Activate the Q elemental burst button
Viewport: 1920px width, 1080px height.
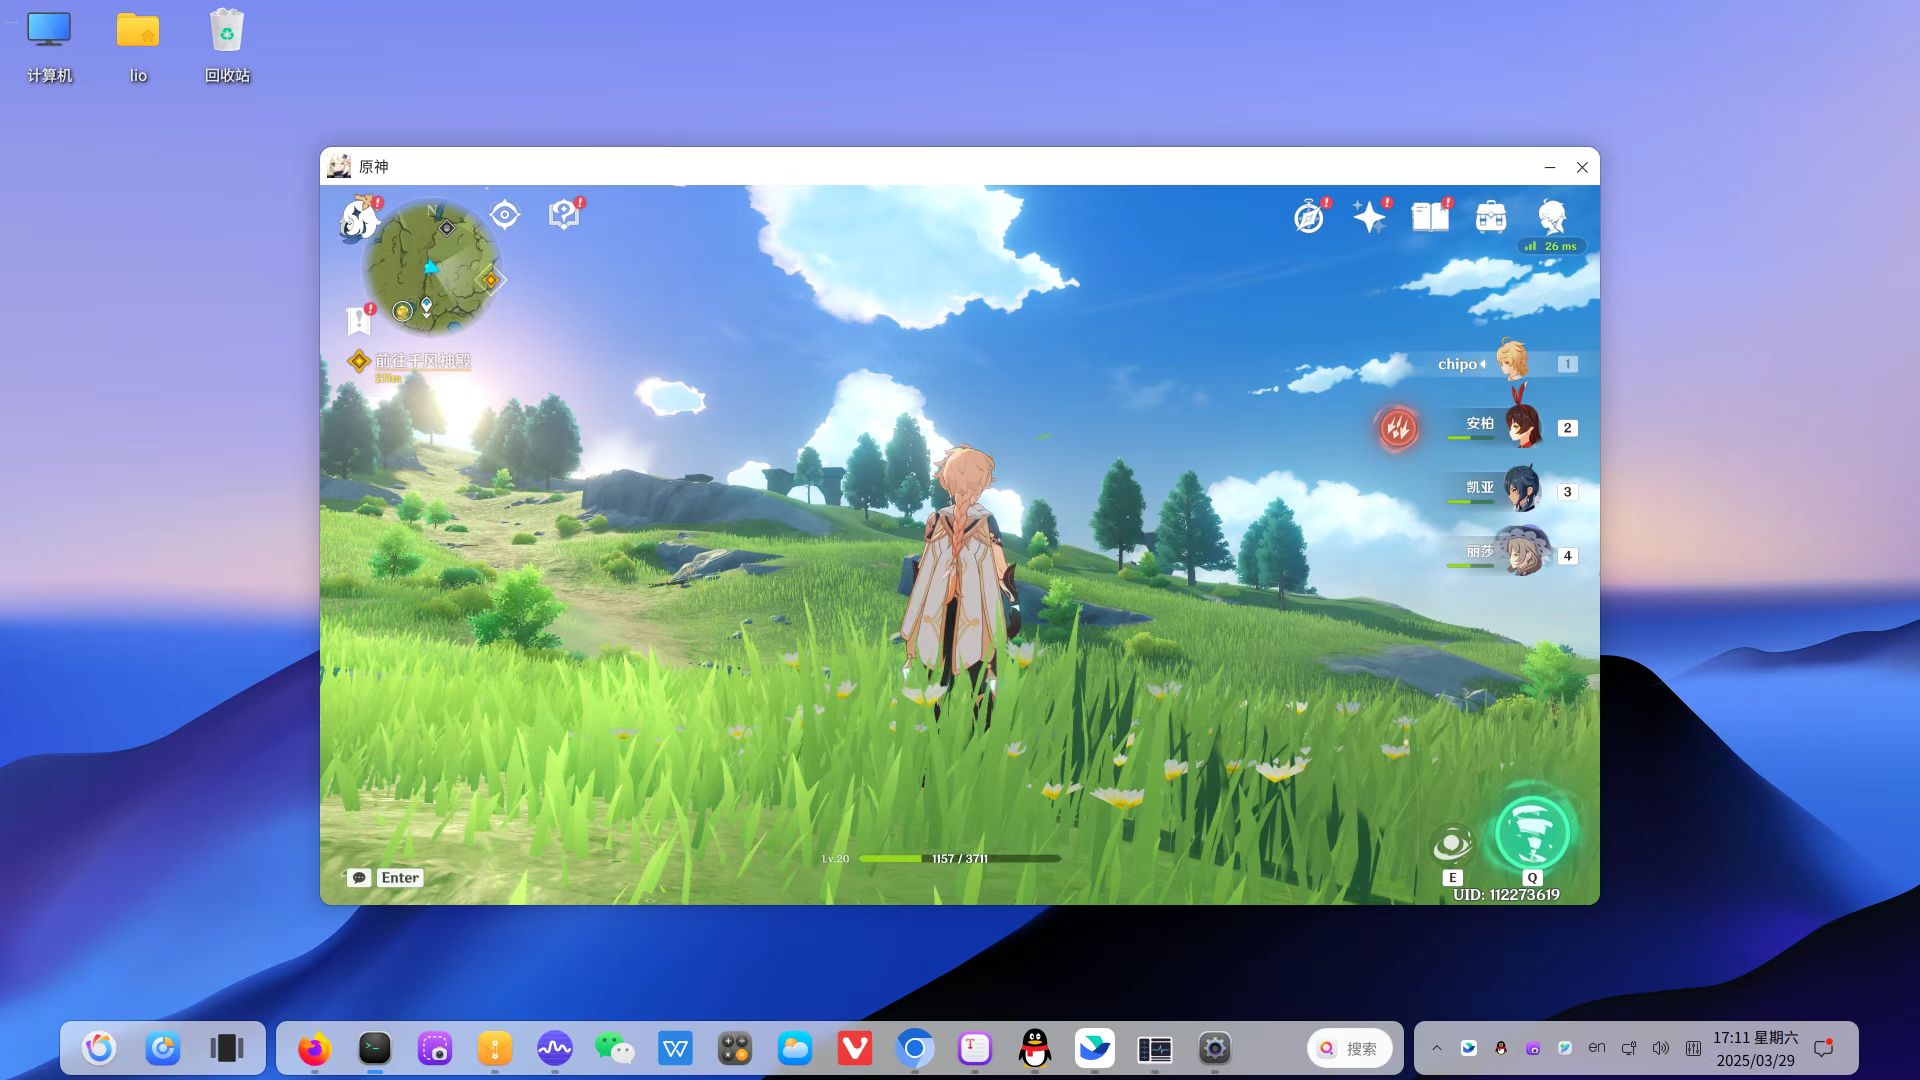[1532, 833]
